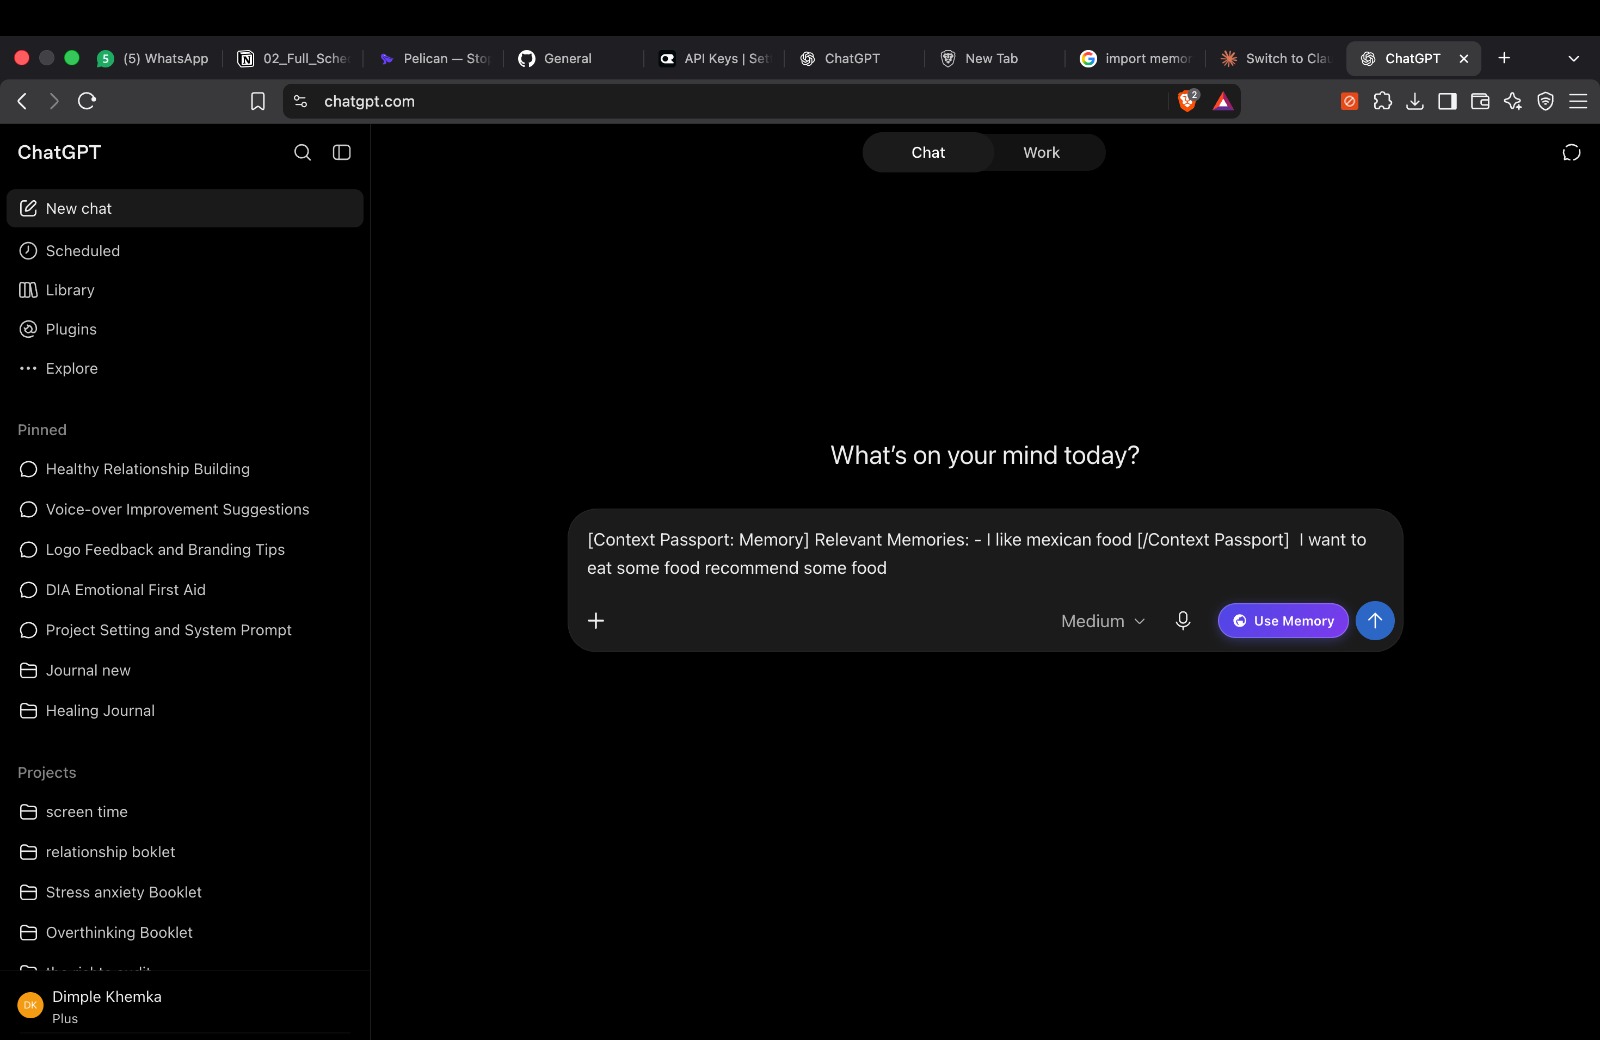Open the browser downloads icon
This screenshot has width=1600, height=1040.
tap(1415, 101)
